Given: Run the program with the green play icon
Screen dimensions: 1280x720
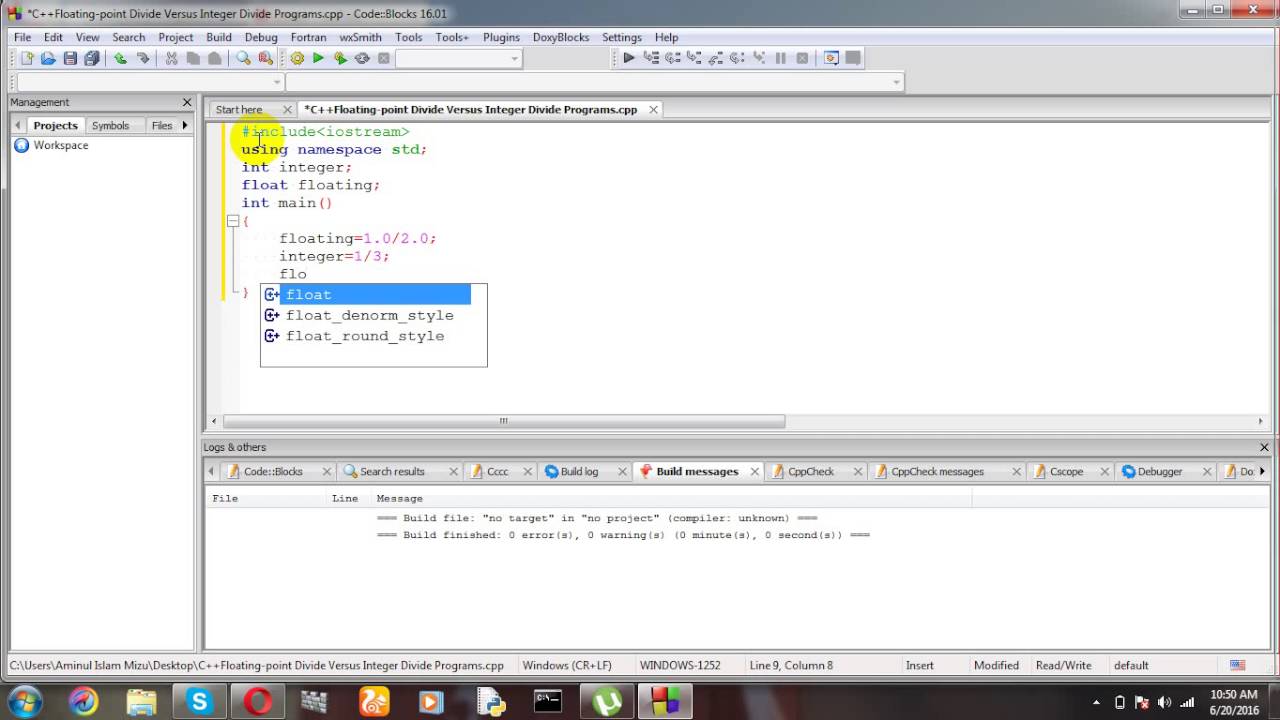Looking at the screenshot, I should (318, 58).
